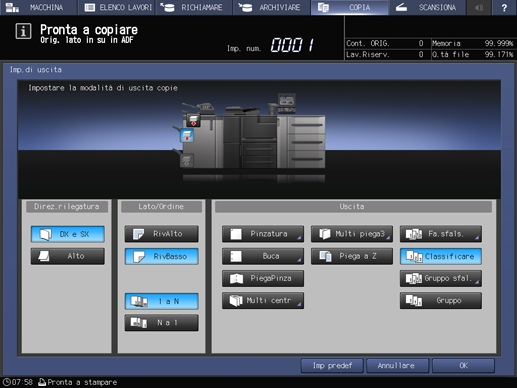Click the Pinzatura staple icon

236,234
